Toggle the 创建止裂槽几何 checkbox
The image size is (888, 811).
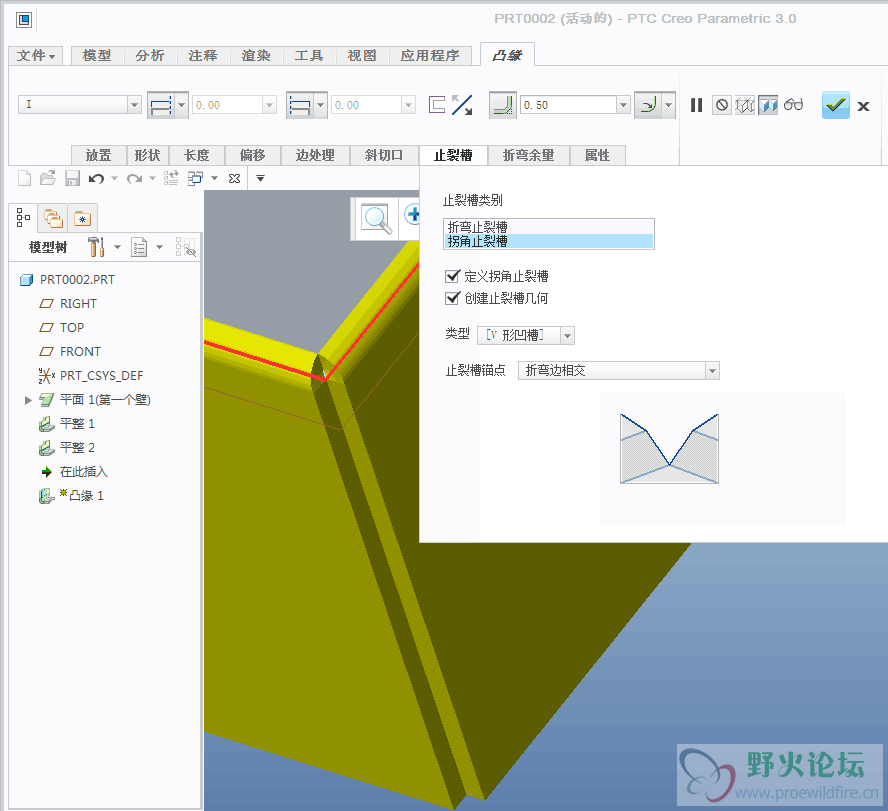(452, 298)
